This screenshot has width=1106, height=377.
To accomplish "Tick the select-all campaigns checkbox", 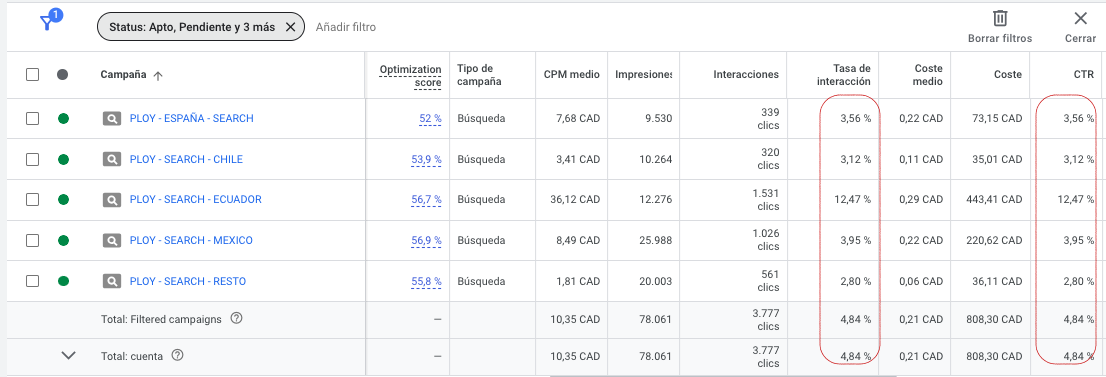I will 32,74.
